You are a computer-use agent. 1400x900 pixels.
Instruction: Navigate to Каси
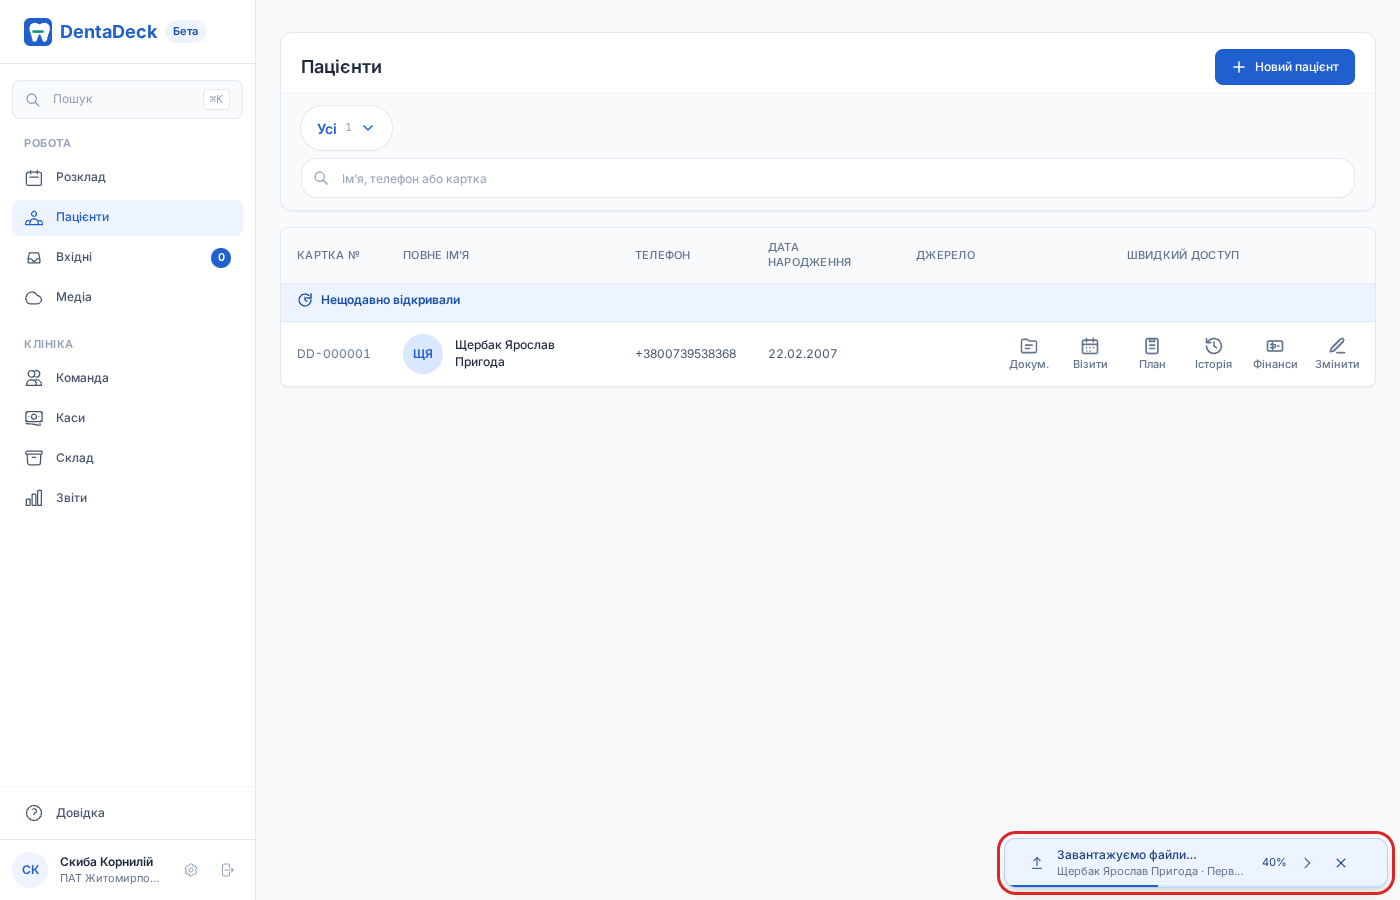(127, 418)
